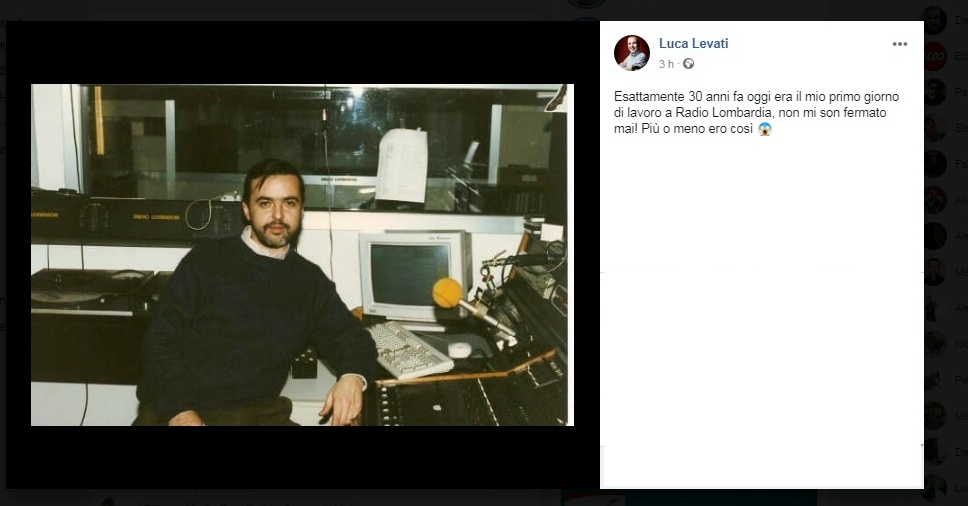Click the empty white area under the caption

[762, 309]
